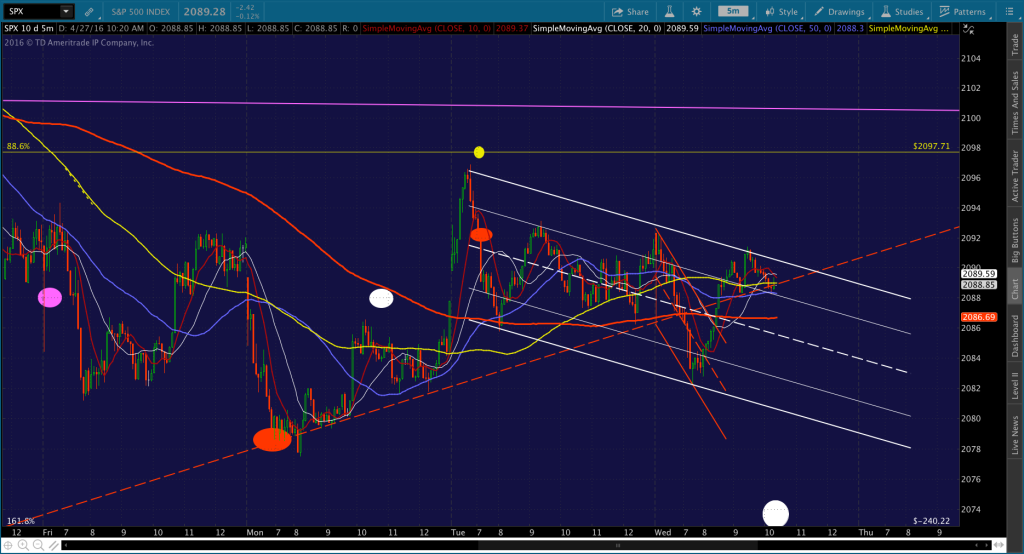Viewport: 1024px width, 554px height.
Task: Open the 5m timeframe selector
Action: pos(734,11)
